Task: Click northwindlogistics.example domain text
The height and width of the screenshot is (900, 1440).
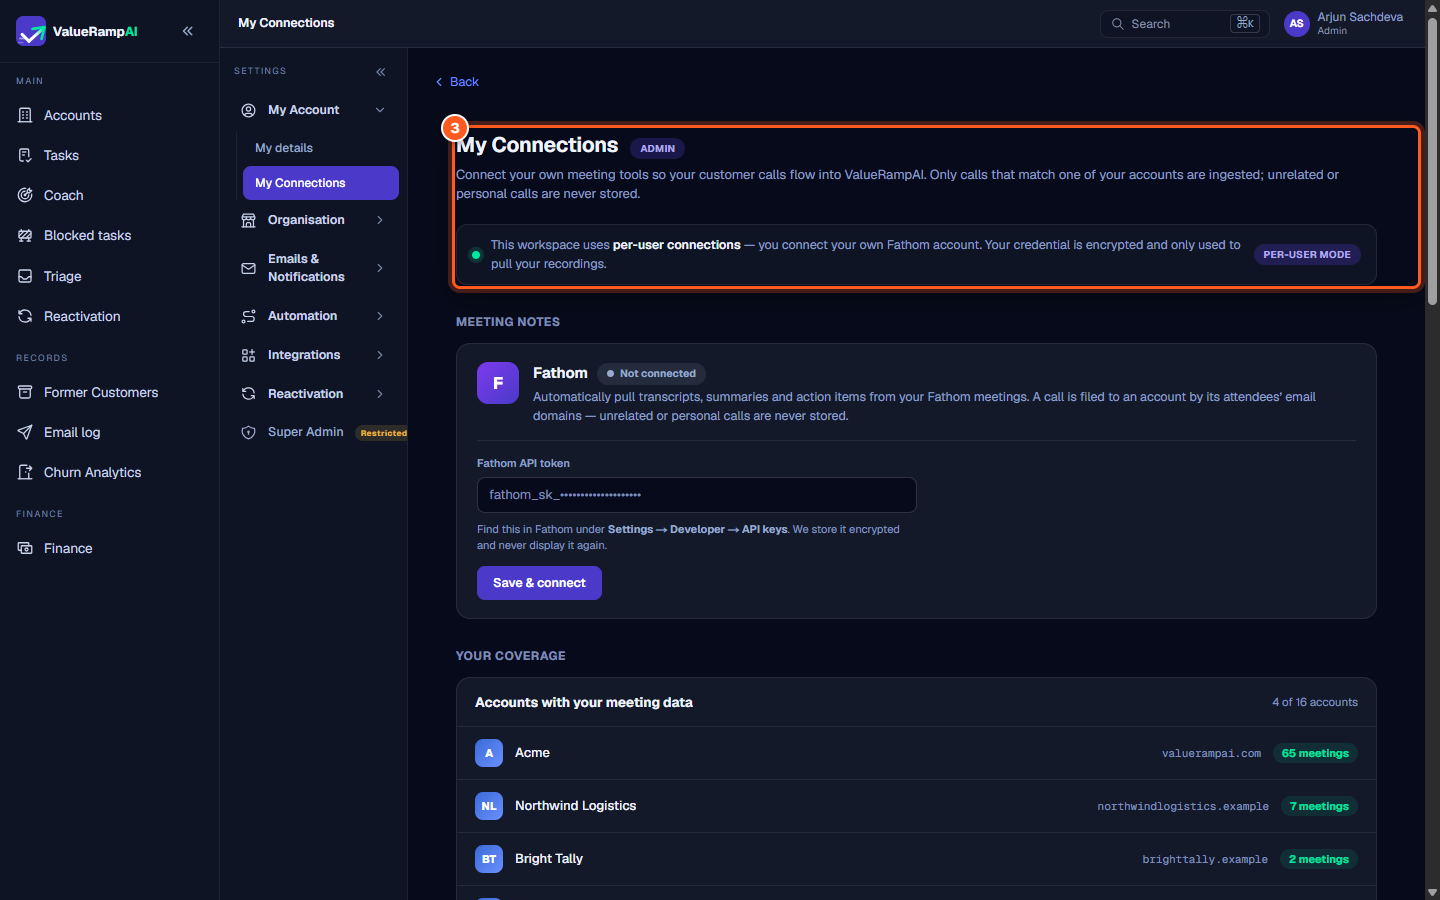Action: pos(1183,806)
